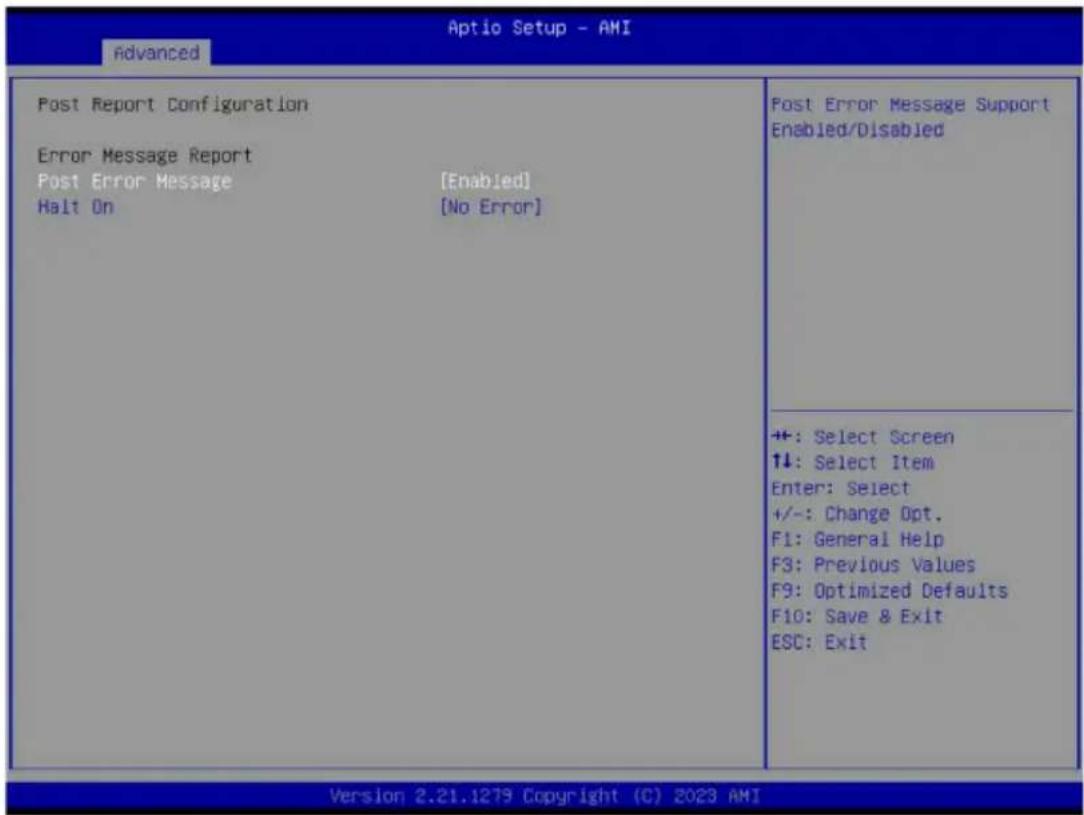Click the +/-: Change Opt. hint

(857, 514)
